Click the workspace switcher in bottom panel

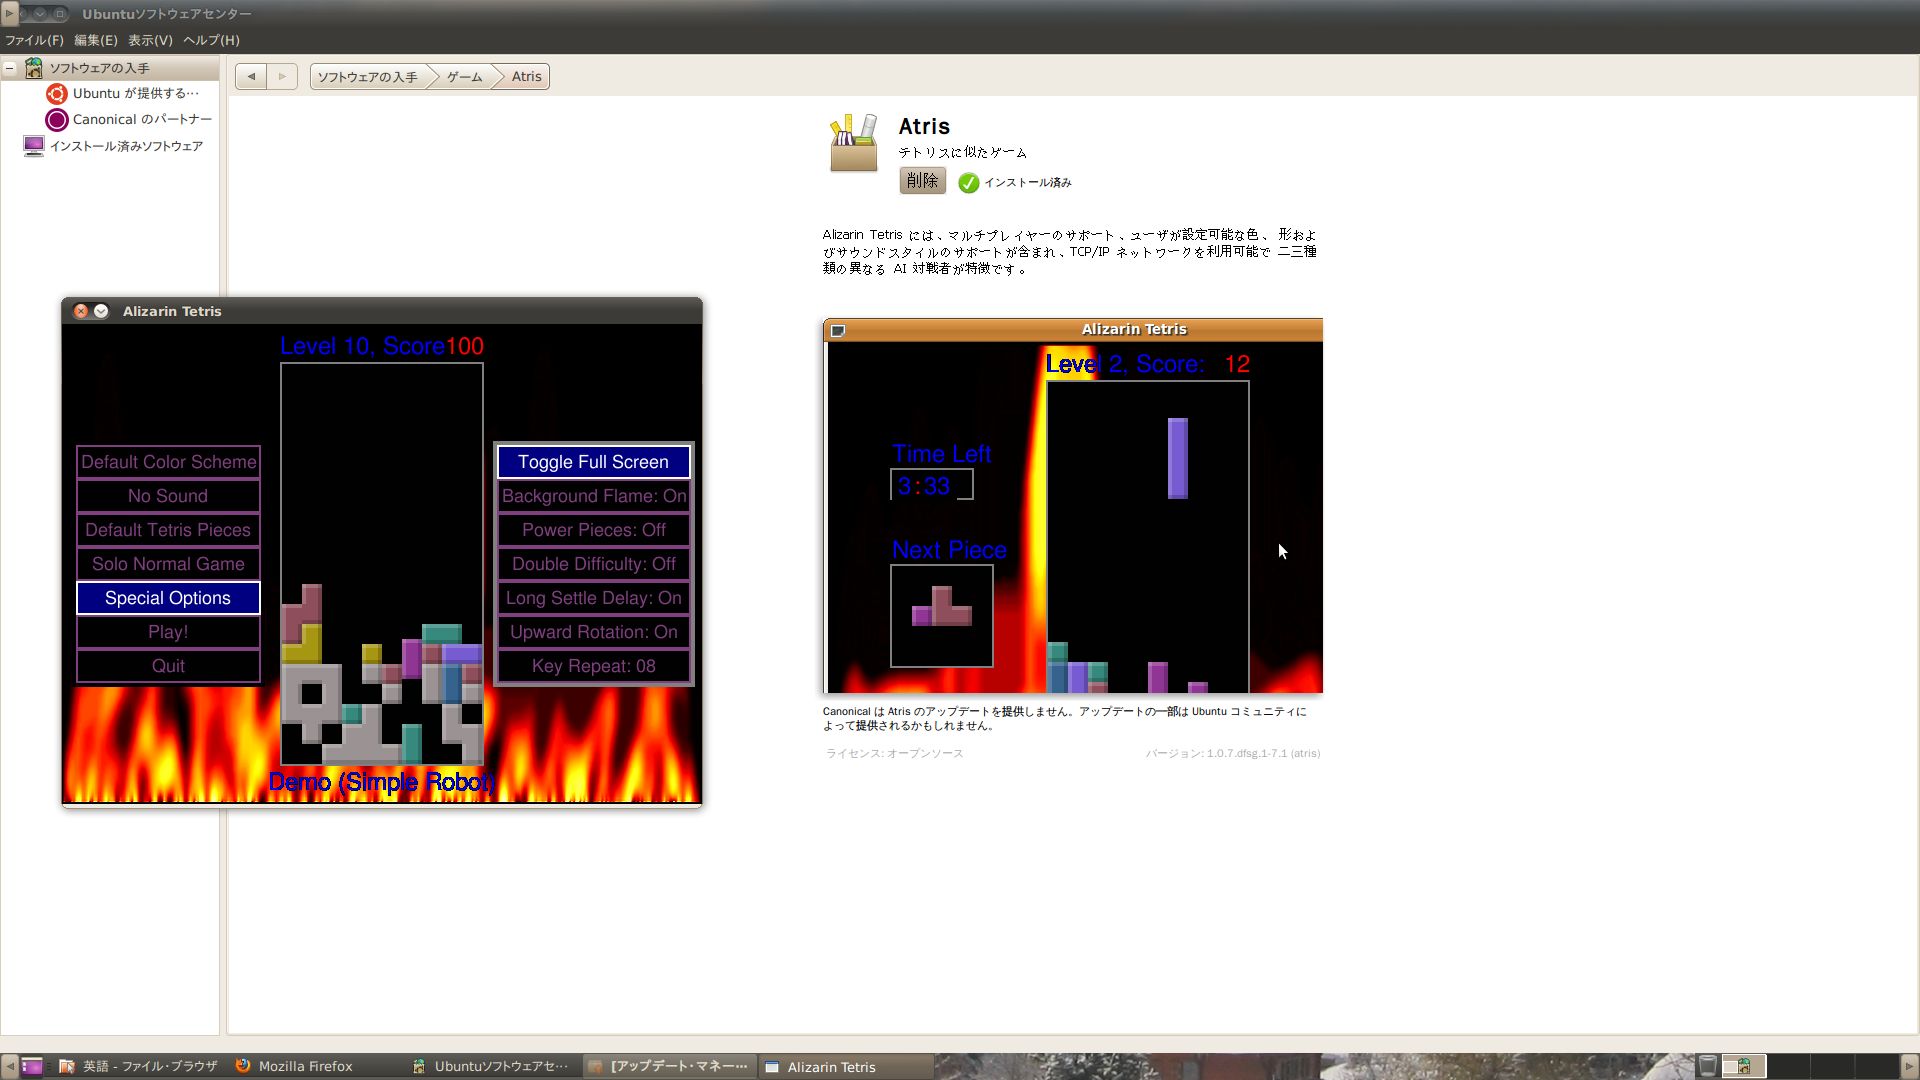[x=1809, y=1066]
